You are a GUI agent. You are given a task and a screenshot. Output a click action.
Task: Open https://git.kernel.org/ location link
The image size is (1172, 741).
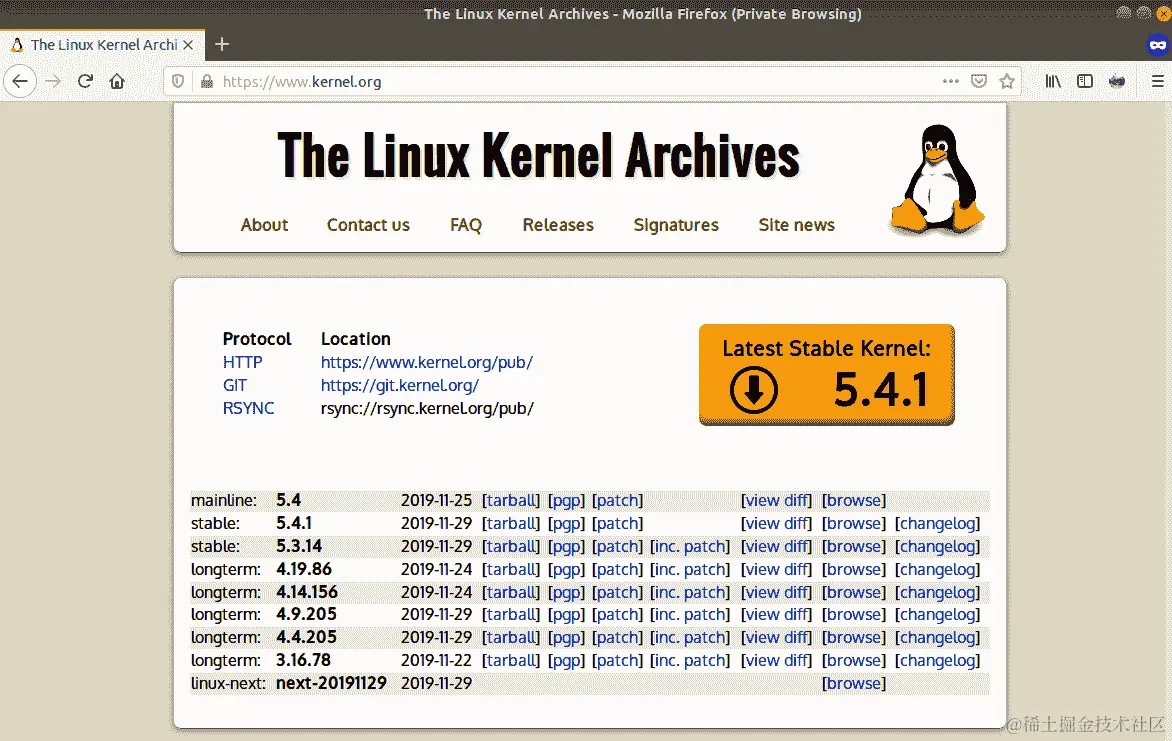tap(400, 386)
